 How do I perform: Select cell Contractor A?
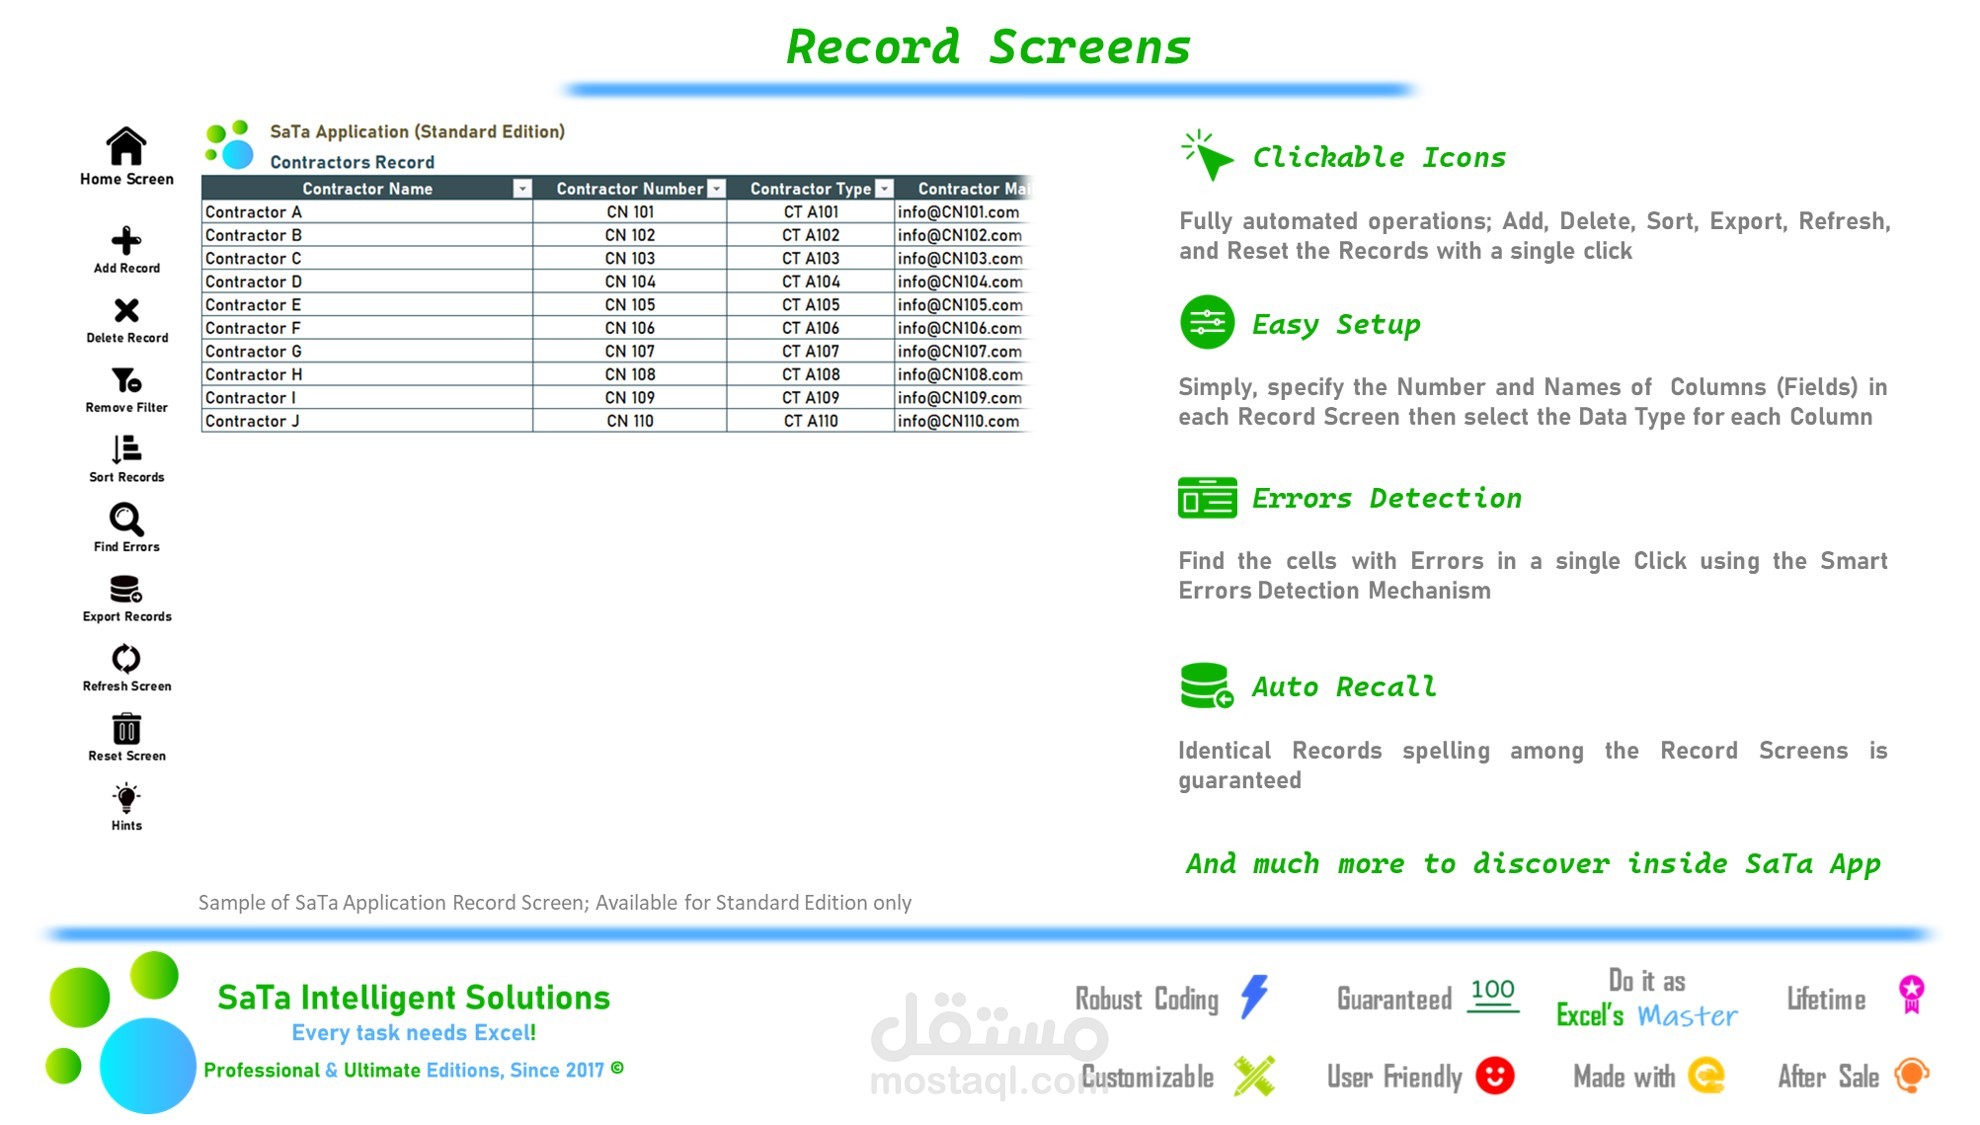coord(367,212)
